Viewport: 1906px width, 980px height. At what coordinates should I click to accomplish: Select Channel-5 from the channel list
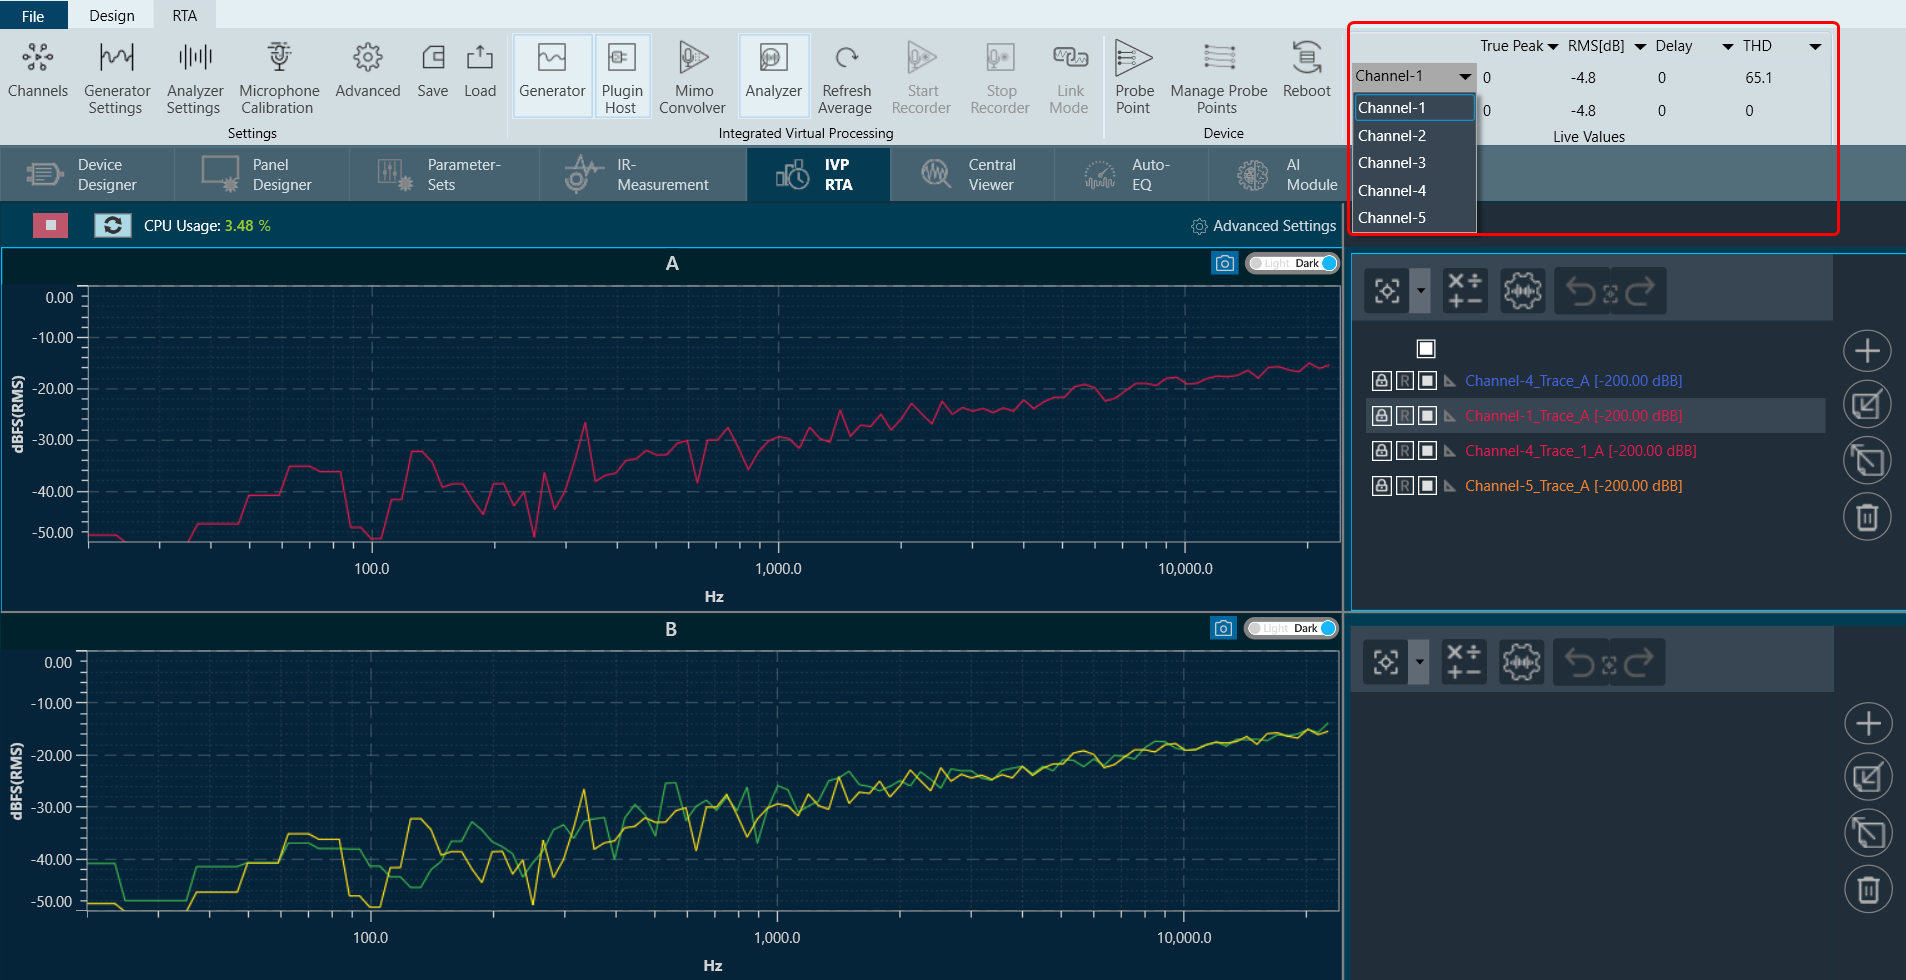click(x=1415, y=218)
